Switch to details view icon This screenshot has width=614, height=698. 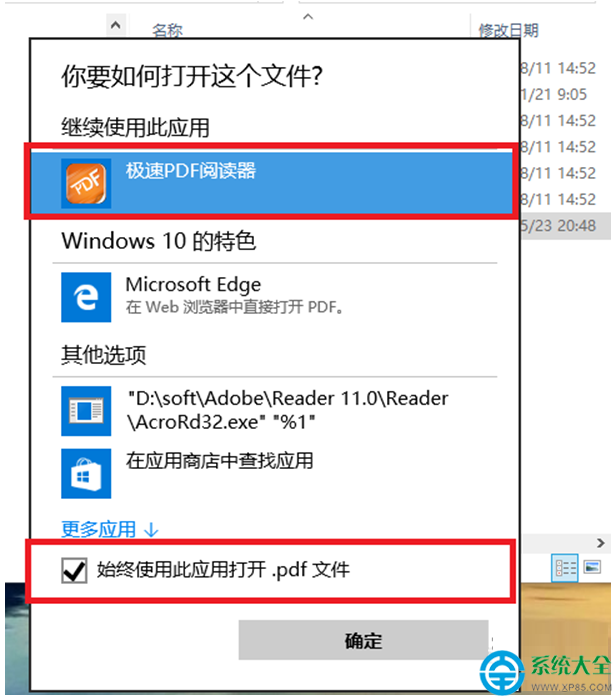(565, 568)
